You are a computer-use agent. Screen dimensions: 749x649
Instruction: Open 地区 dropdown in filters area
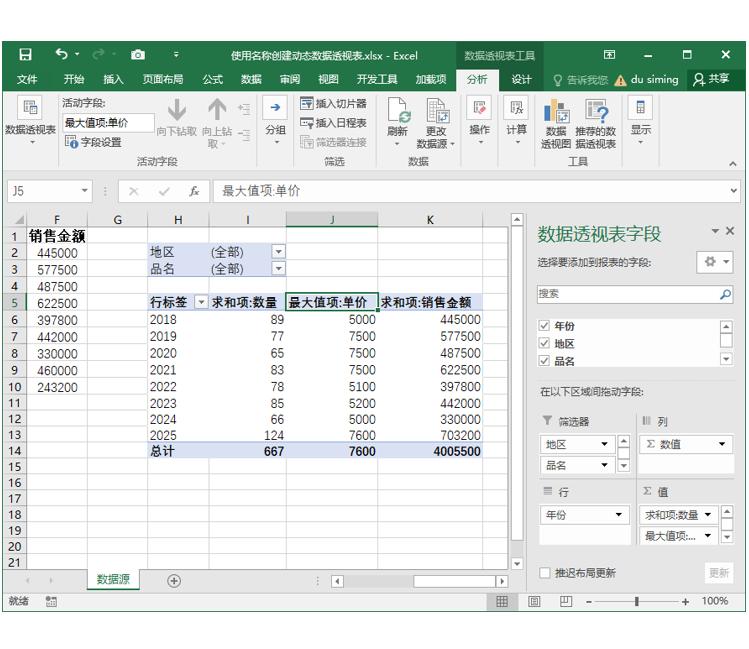[604, 444]
